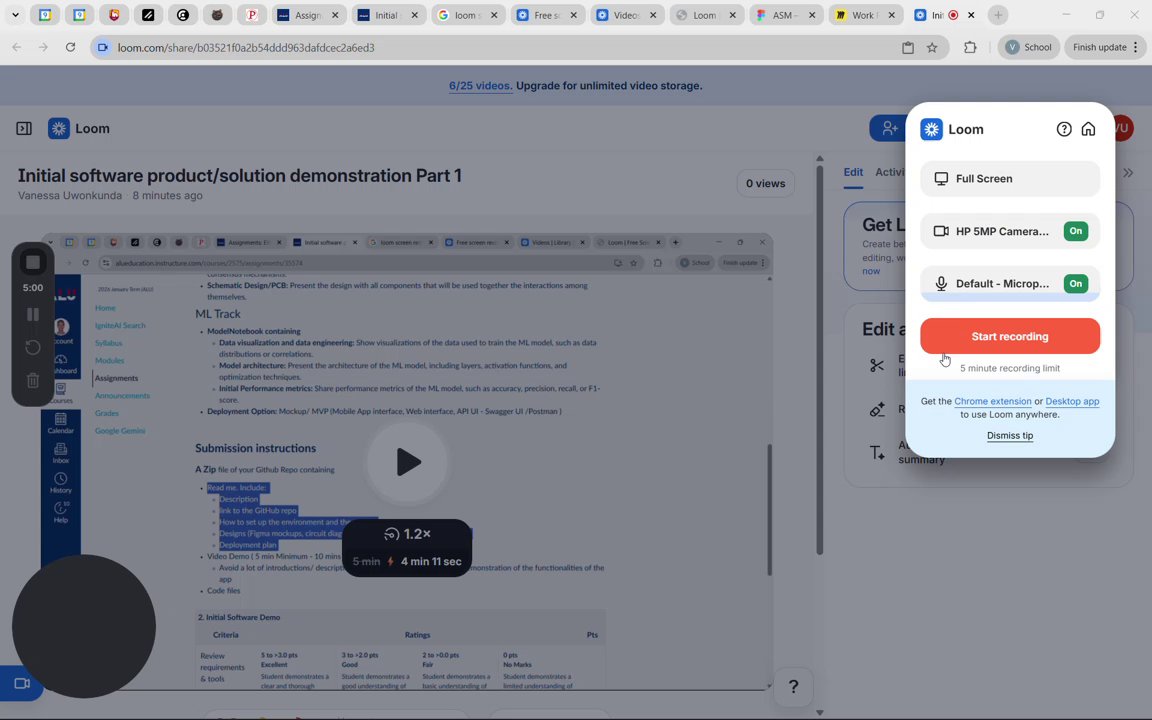
Task: Open the user avatar menu at the top right
Action: coord(1123,129)
